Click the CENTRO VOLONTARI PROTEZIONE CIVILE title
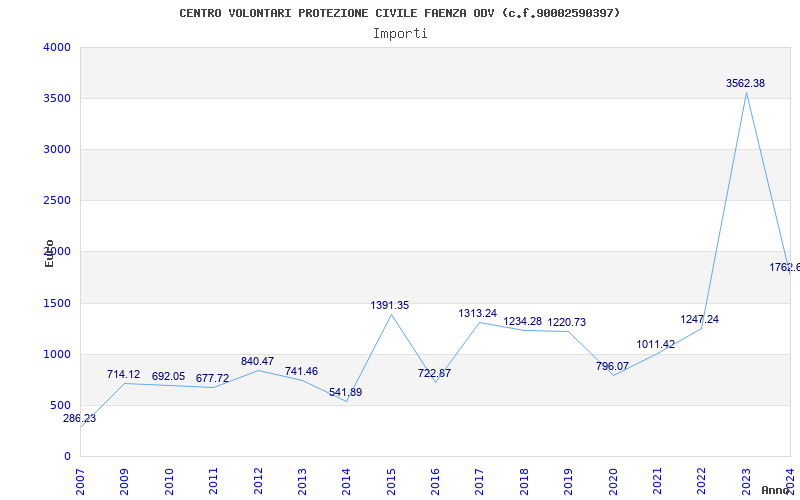 point(400,13)
